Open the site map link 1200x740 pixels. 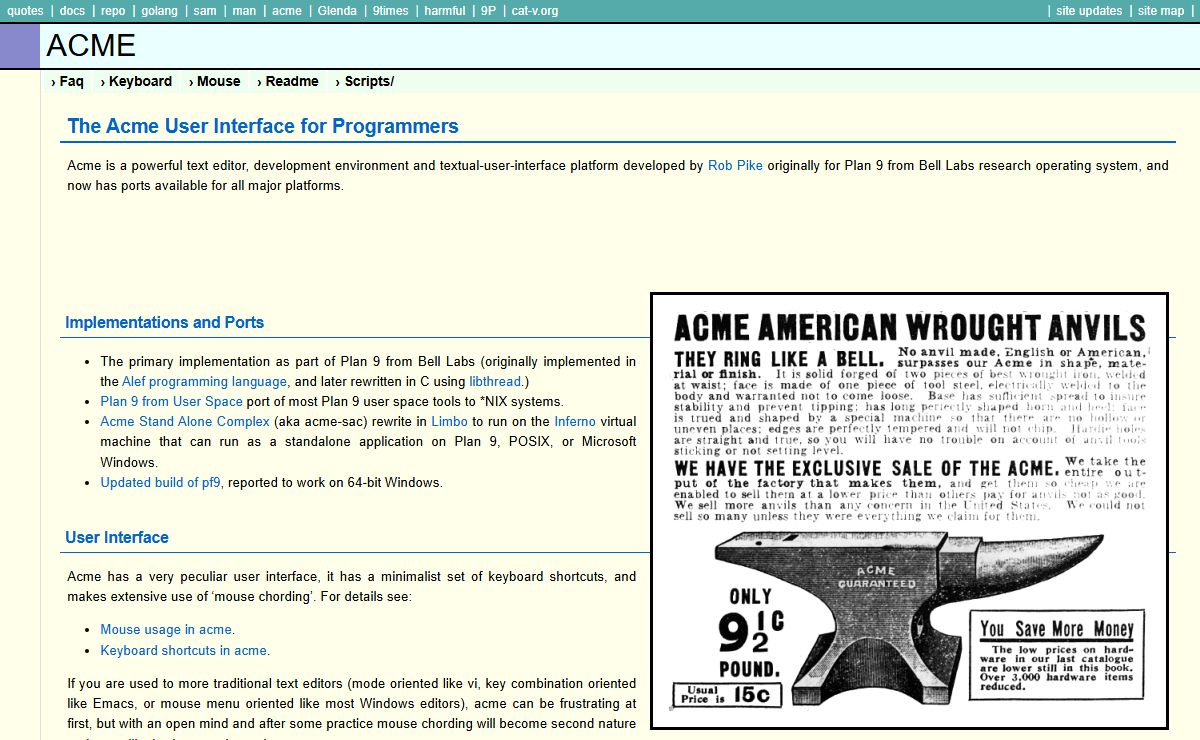[x=1160, y=11]
